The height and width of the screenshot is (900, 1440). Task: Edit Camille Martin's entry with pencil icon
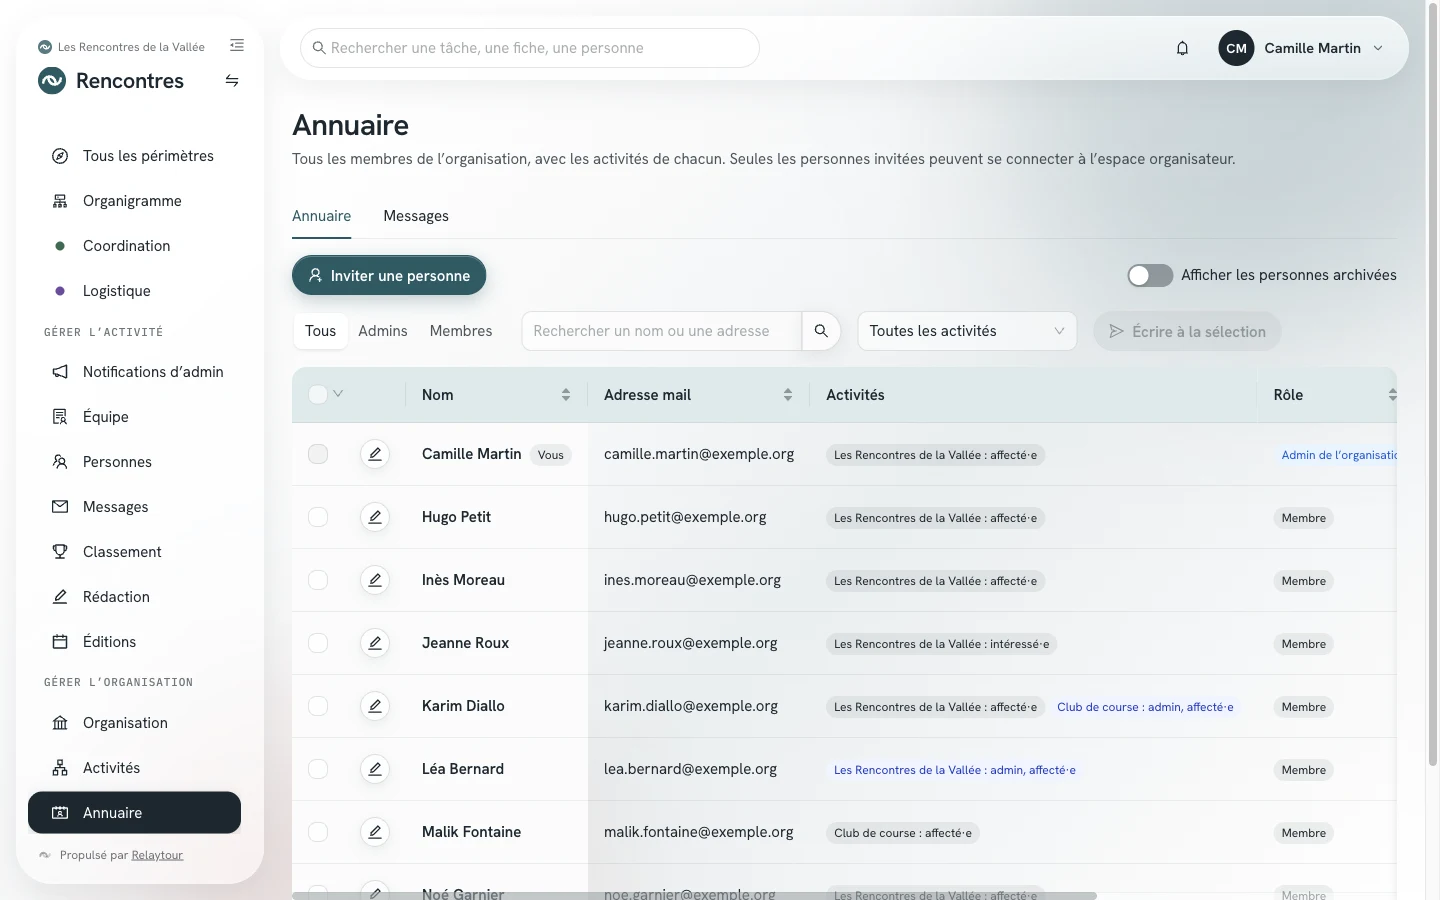375,454
